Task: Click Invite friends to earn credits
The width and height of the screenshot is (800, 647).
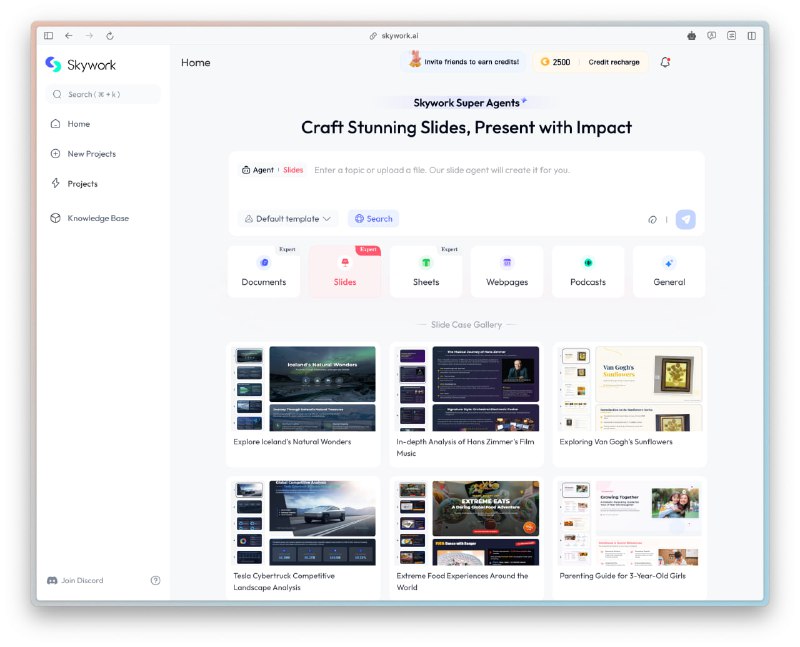Action: click(464, 62)
